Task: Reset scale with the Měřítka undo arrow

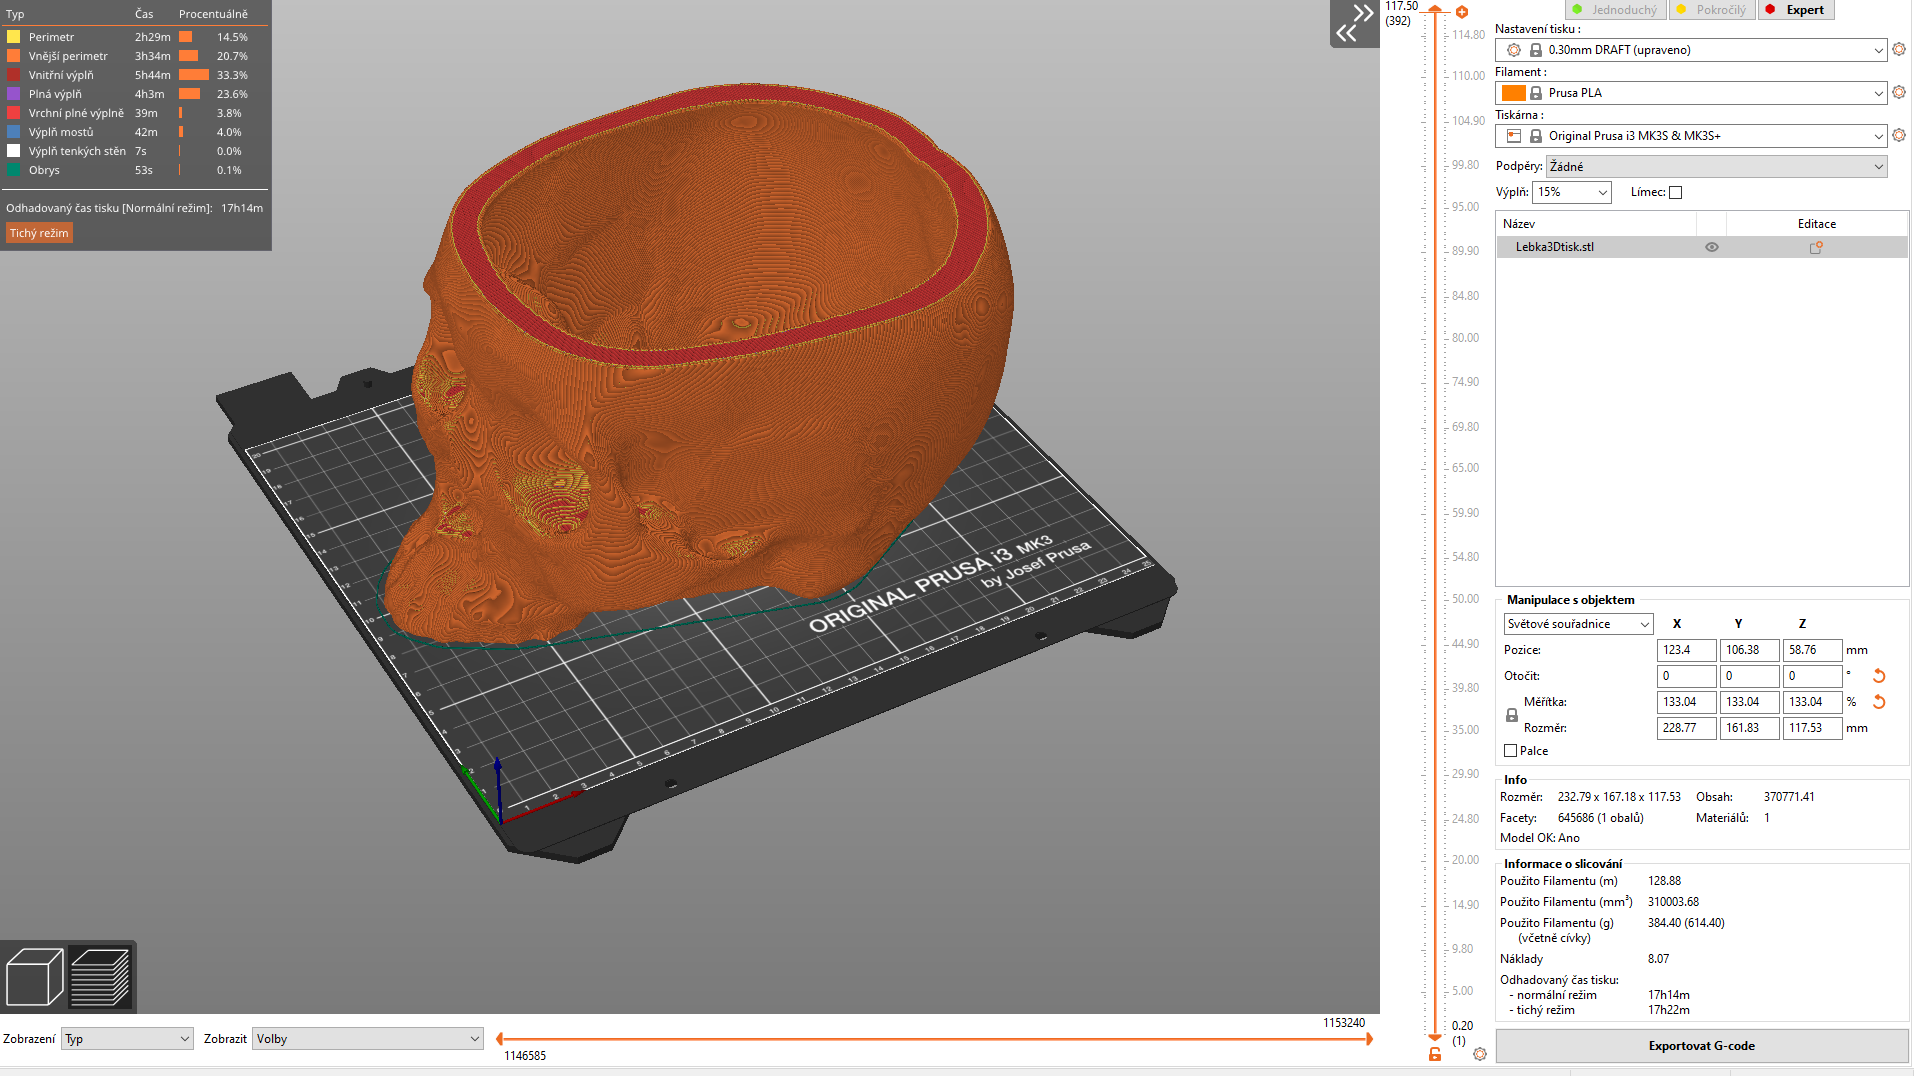Action: 1879,702
